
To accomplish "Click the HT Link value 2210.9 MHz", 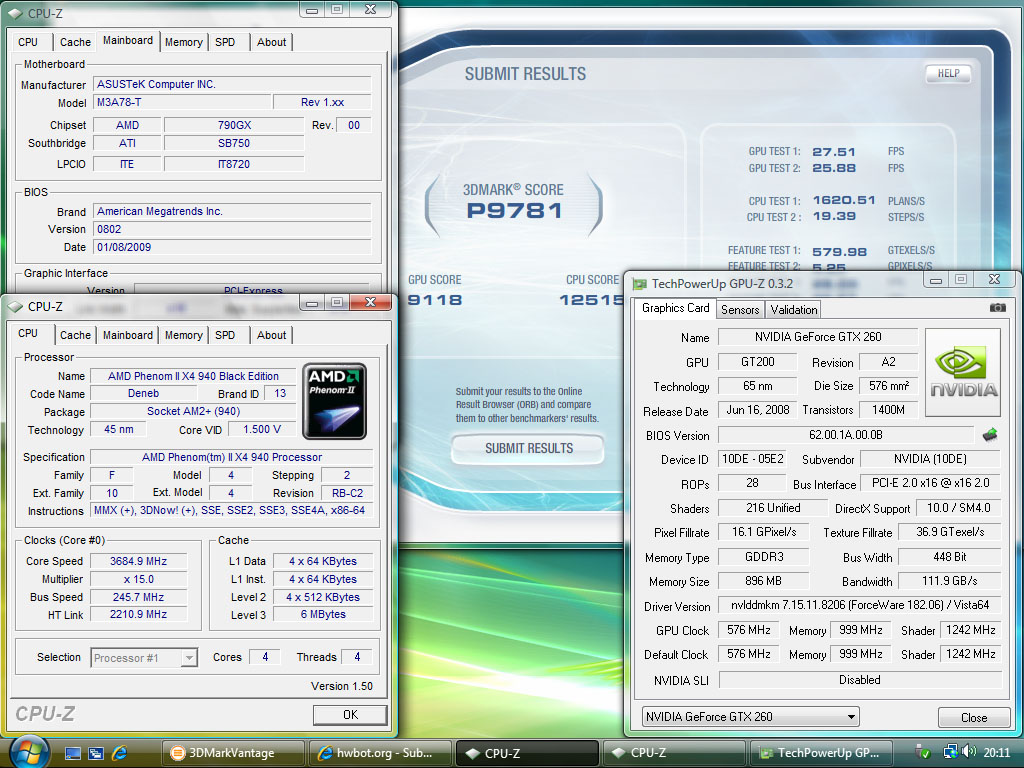I will point(138,615).
